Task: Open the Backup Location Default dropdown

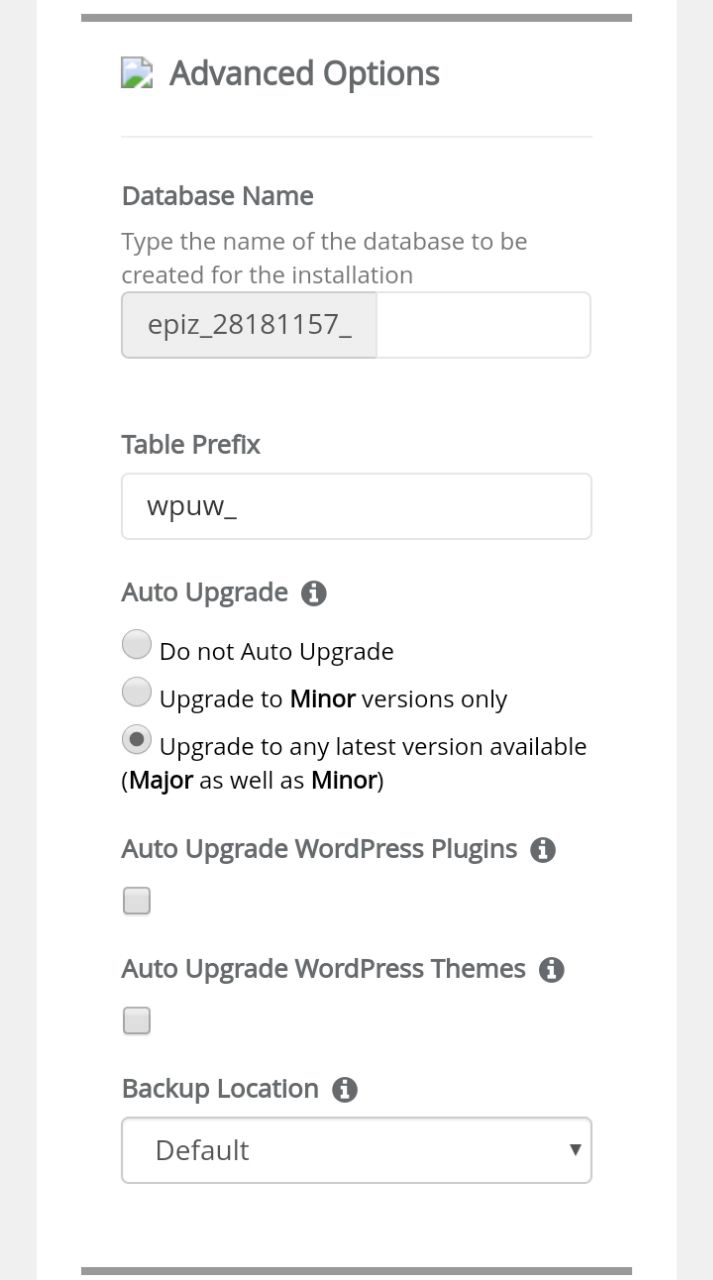Action: coord(356,1150)
